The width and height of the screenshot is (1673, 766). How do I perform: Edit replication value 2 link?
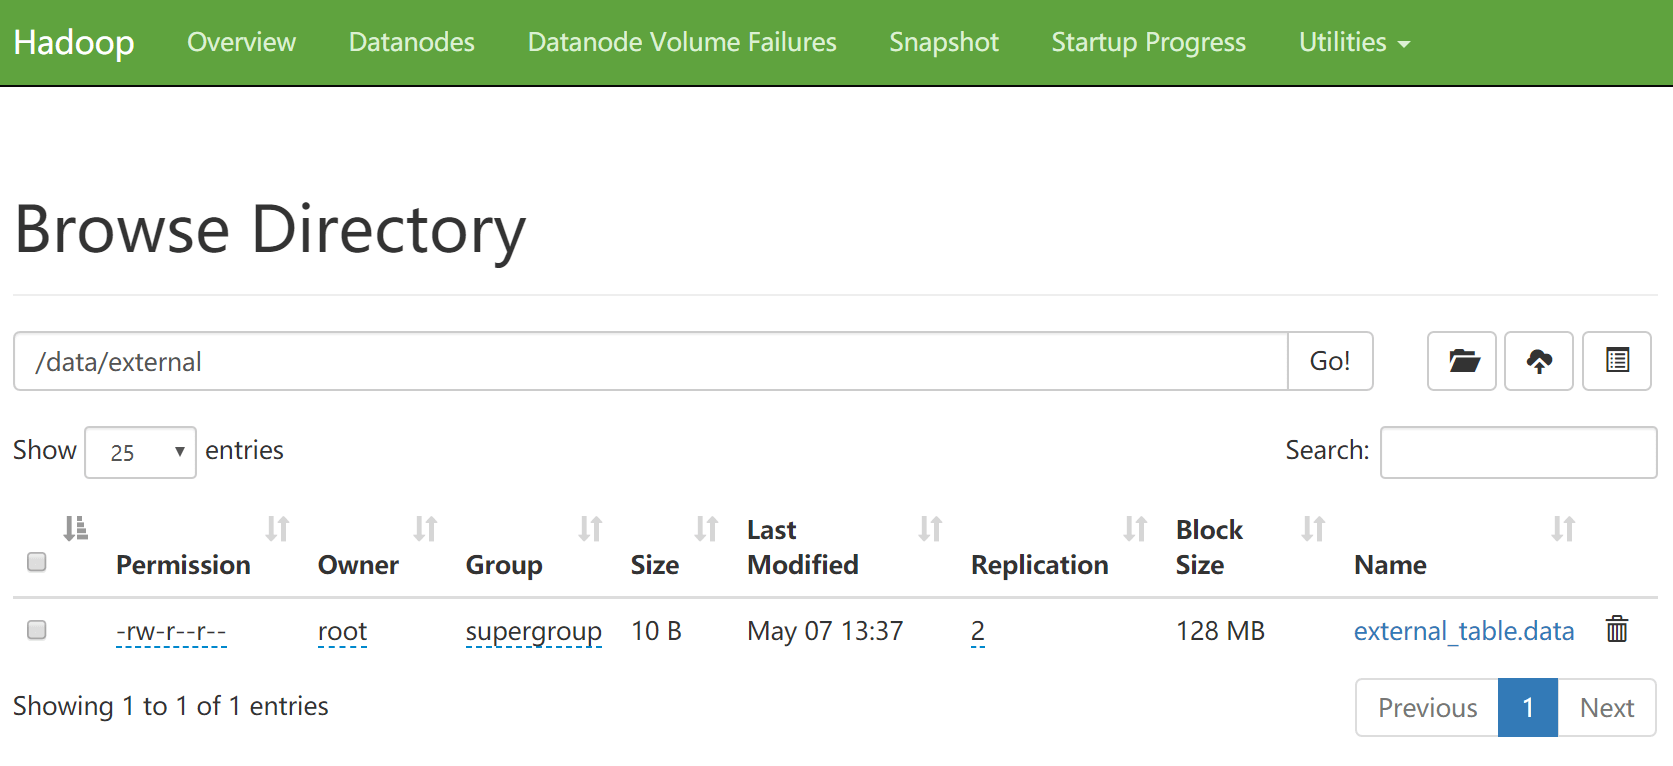978,631
